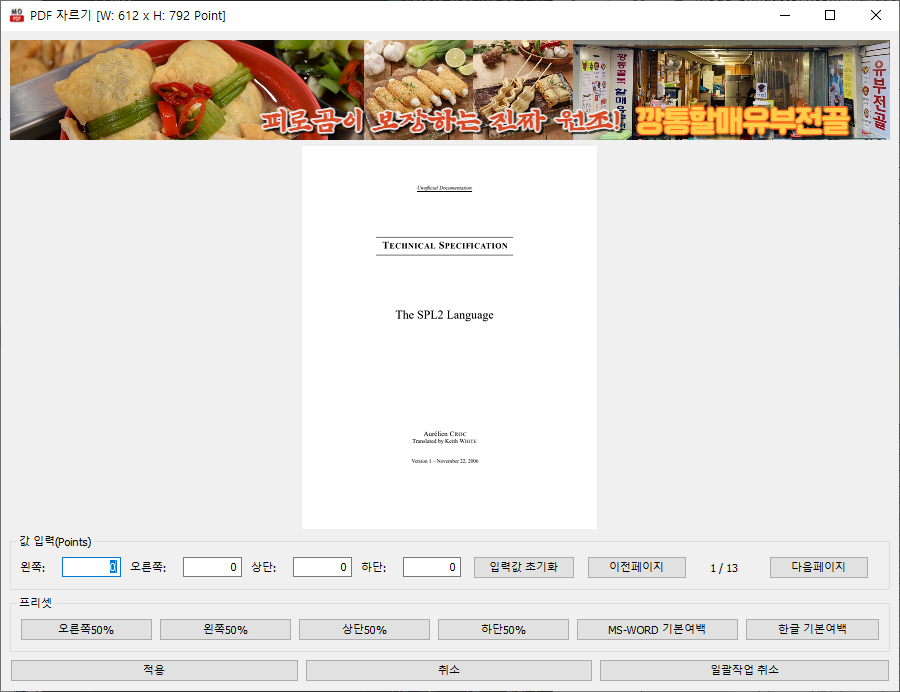900x692 pixels.
Task: Close the PDF 자르기 window
Action: click(x=875, y=15)
